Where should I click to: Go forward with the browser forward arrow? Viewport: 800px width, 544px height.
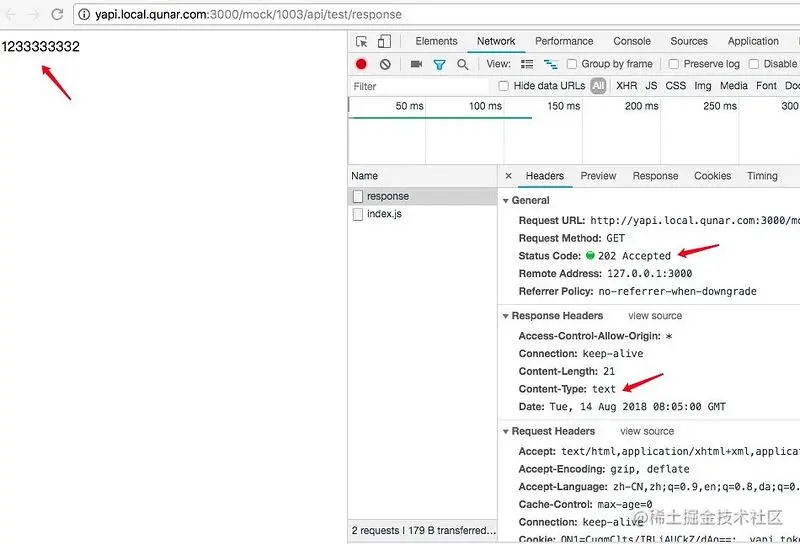click(x=34, y=14)
